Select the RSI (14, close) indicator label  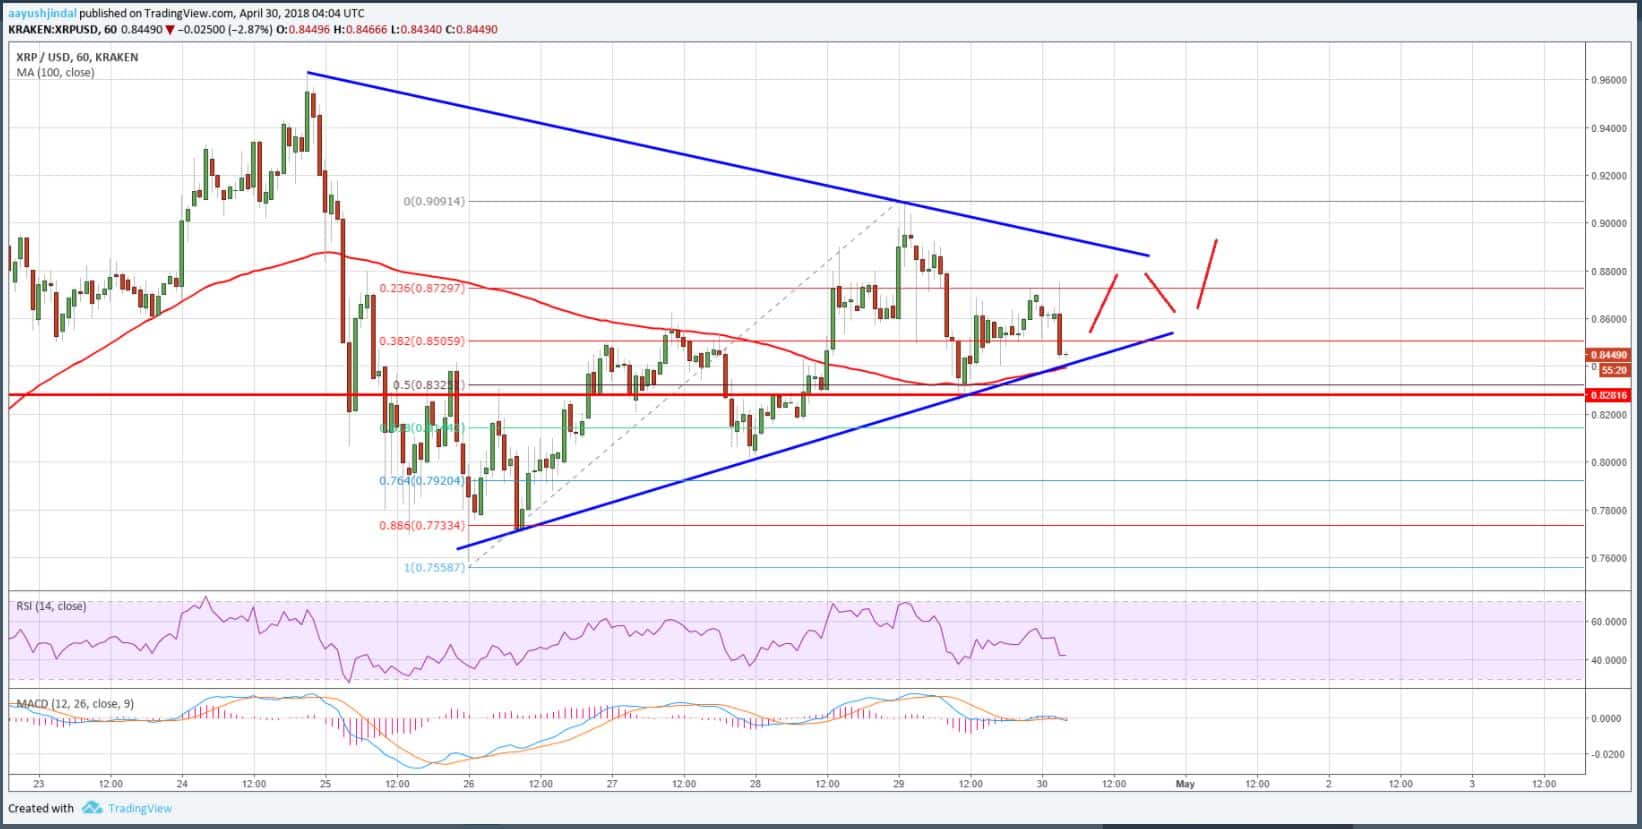tap(50, 606)
